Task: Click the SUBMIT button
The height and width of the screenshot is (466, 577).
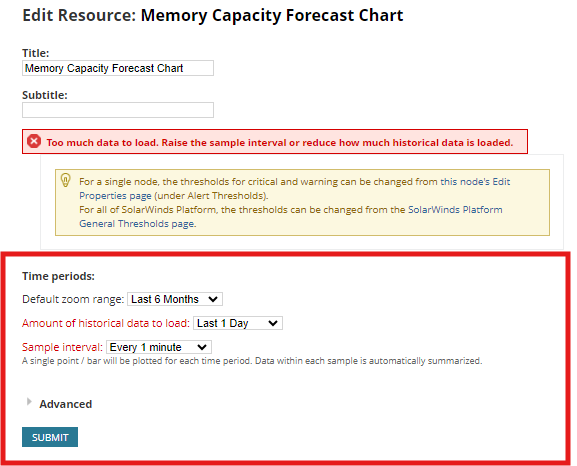Action: click(50, 437)
